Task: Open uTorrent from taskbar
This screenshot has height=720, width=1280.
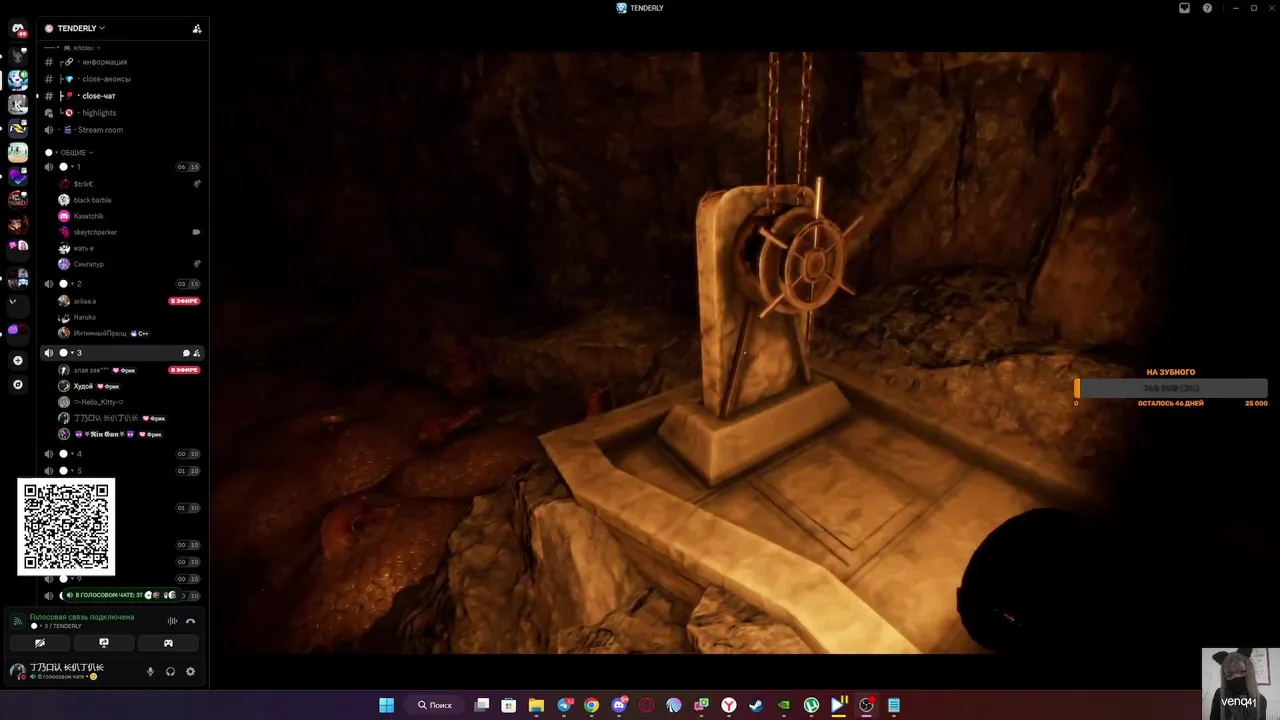Action: pyautogui.click(x=811, y=705)
